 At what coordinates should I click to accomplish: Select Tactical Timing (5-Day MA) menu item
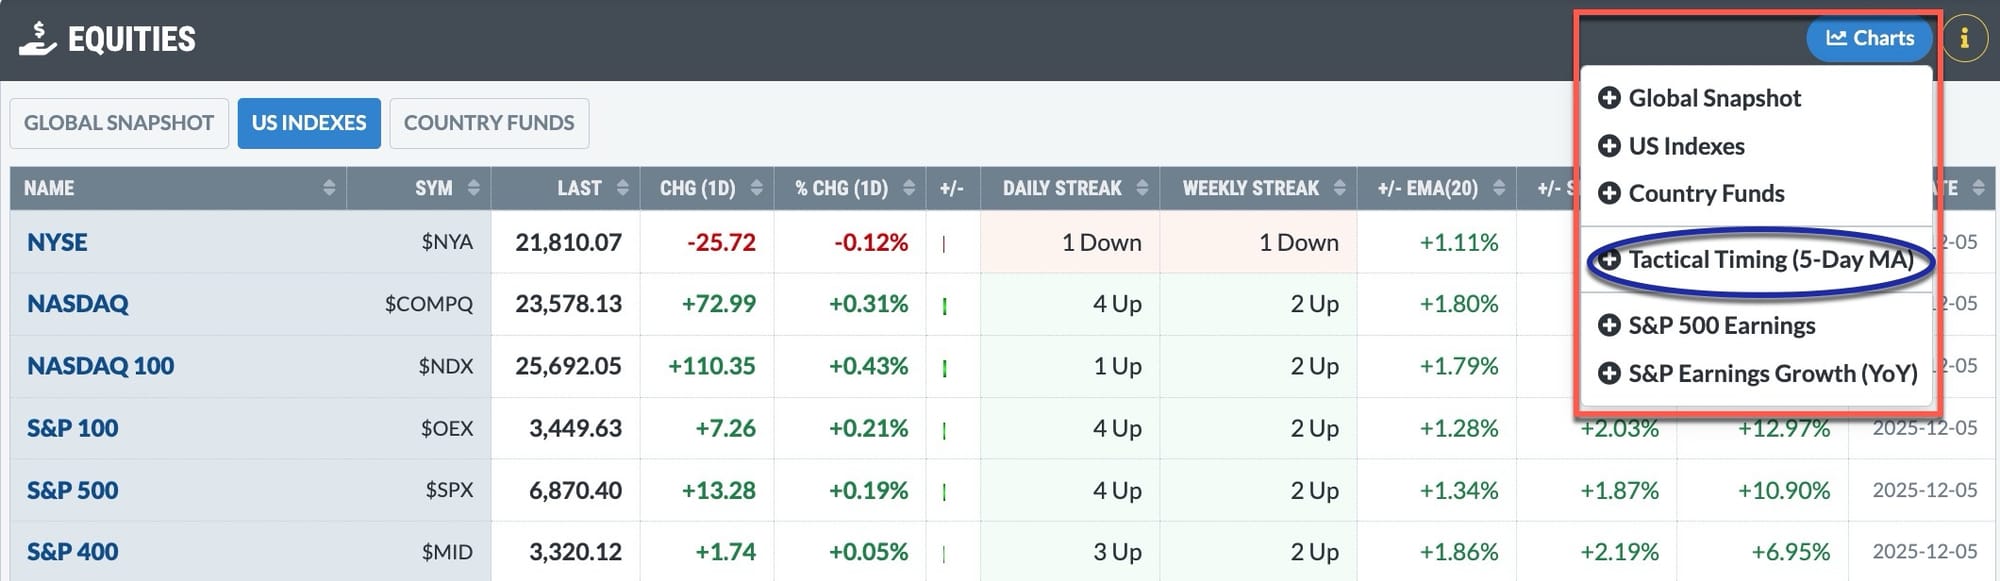(x=1770, y=260)
